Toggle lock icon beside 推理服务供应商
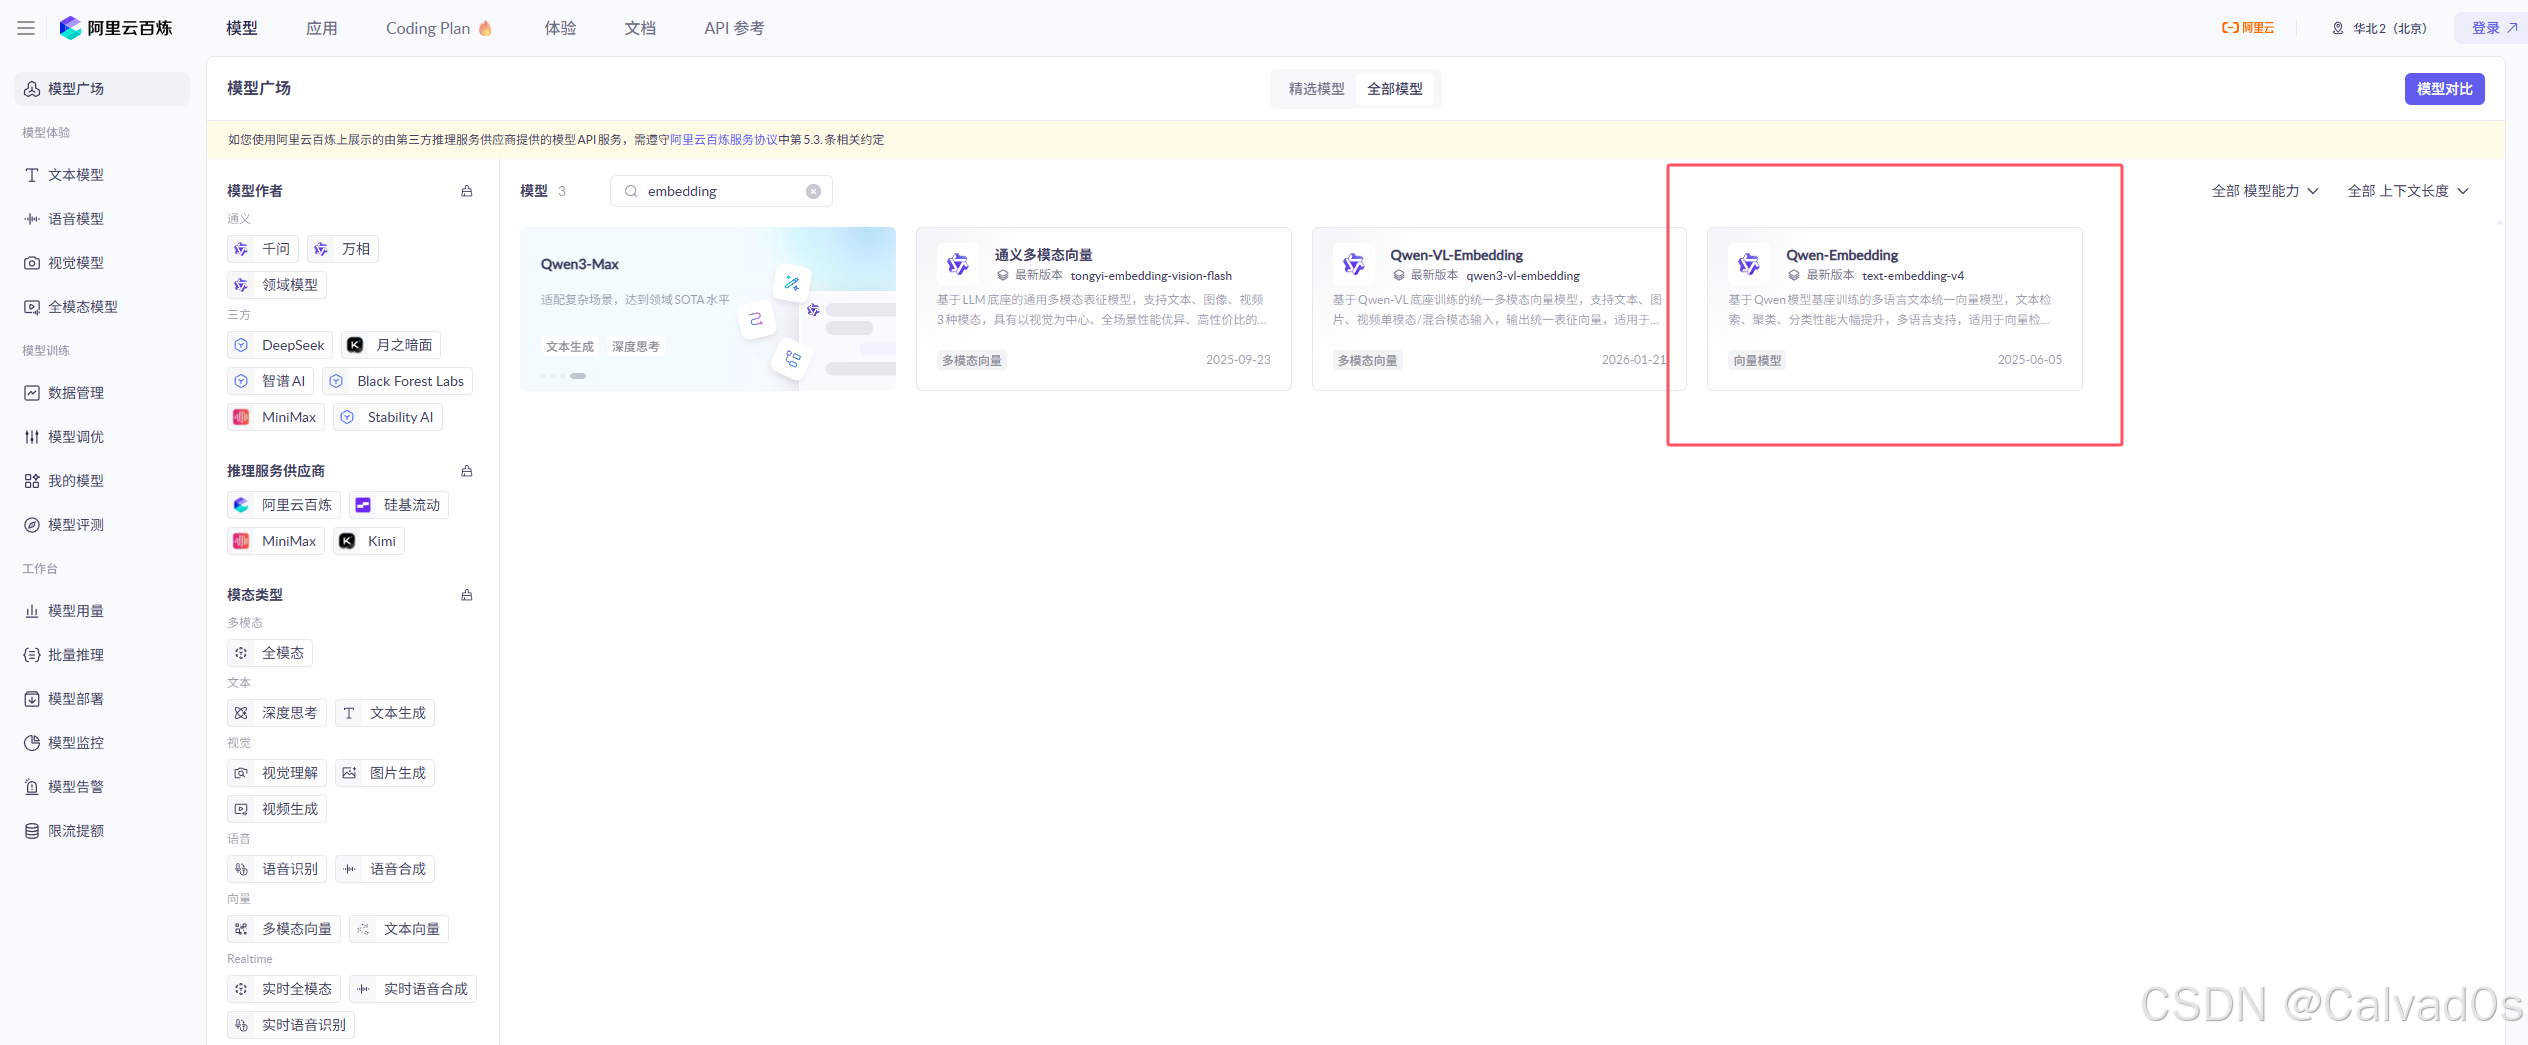This screenshot has height=1045, width=2528. 466,471
